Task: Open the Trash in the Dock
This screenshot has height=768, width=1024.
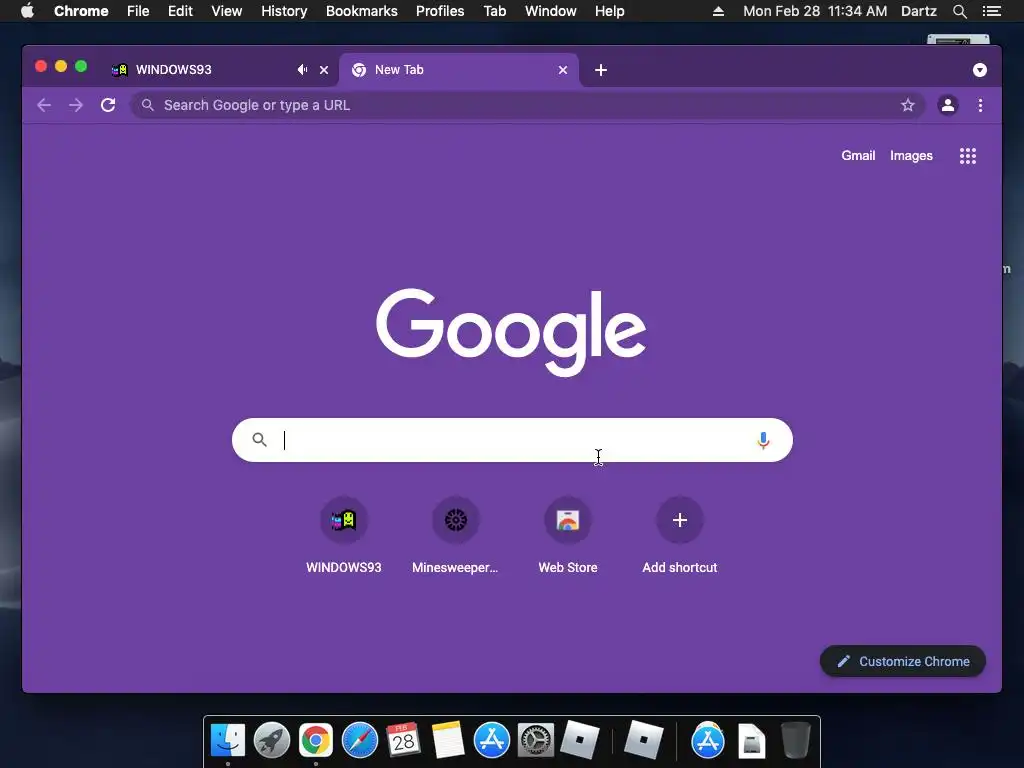Action: pyautogui.click(x=796, y=740)
